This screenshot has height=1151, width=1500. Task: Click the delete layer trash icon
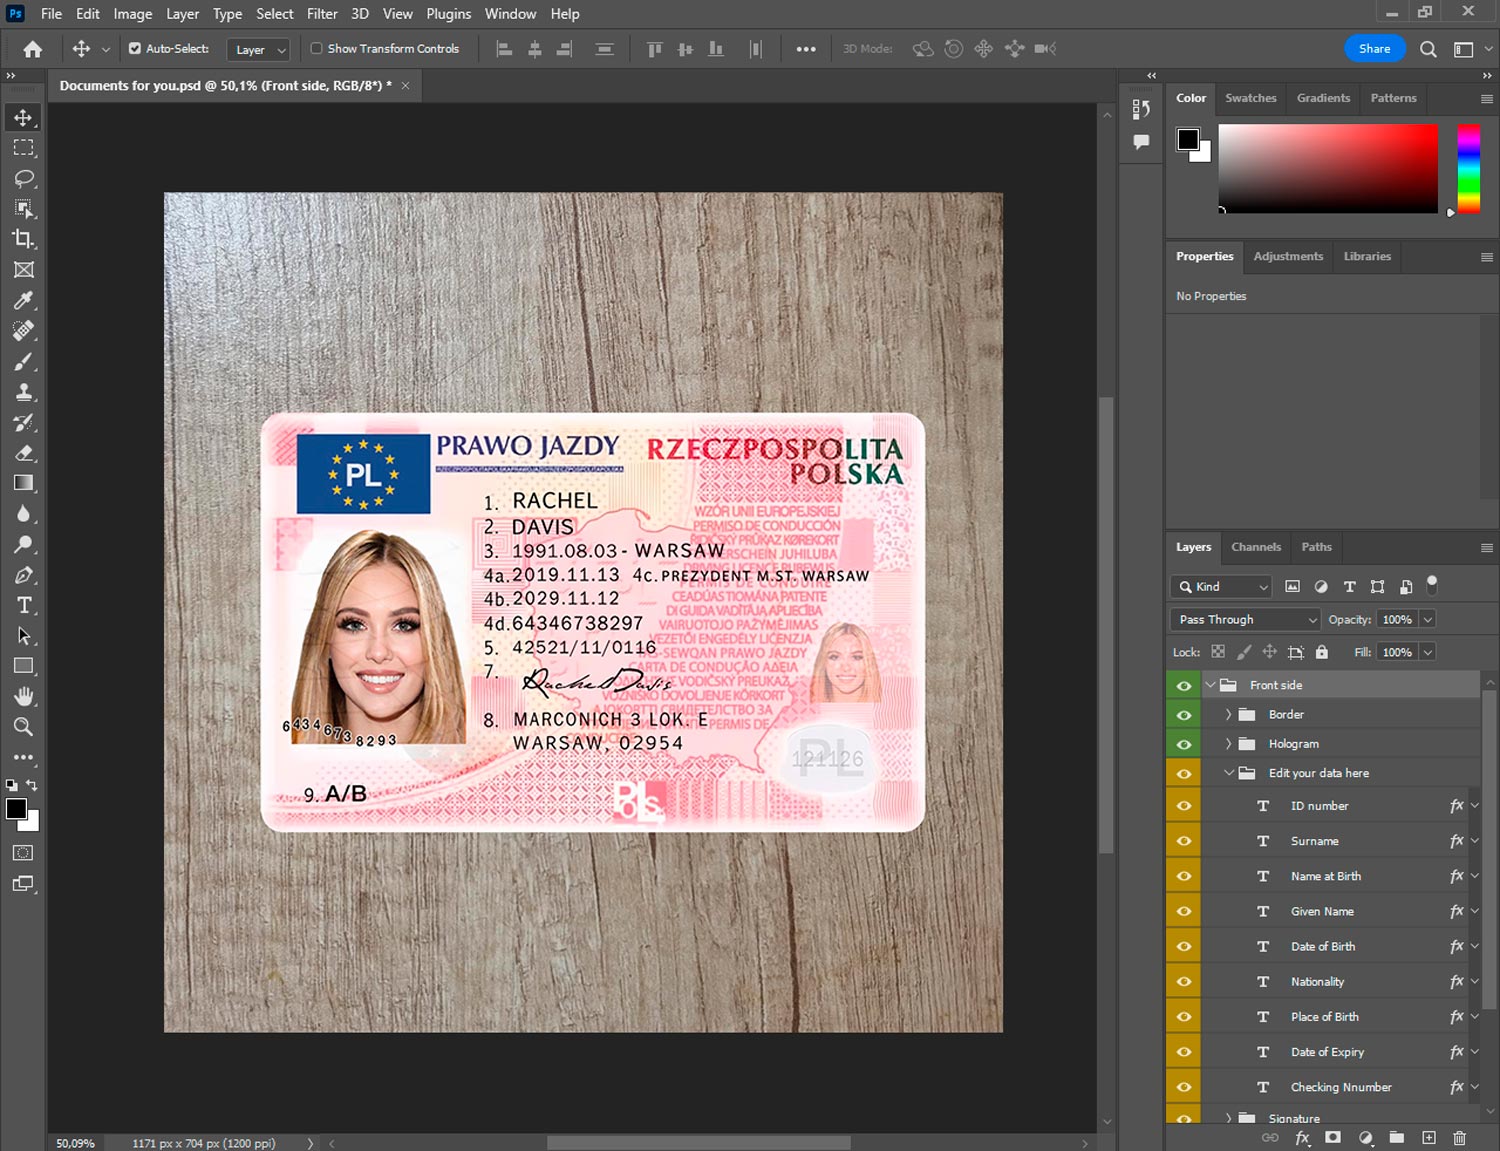pyautogui.click(x=1459, y=1138)
